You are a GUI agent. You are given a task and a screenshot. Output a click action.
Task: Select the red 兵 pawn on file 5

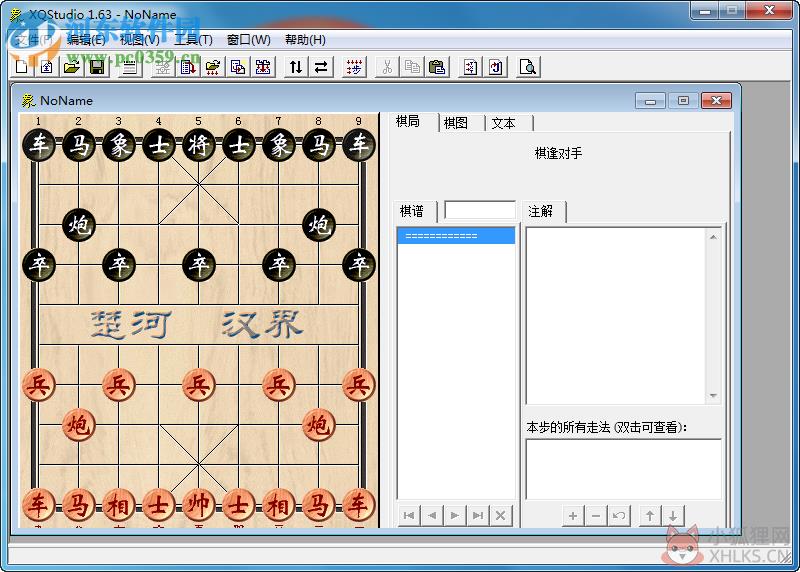(198, 384)
